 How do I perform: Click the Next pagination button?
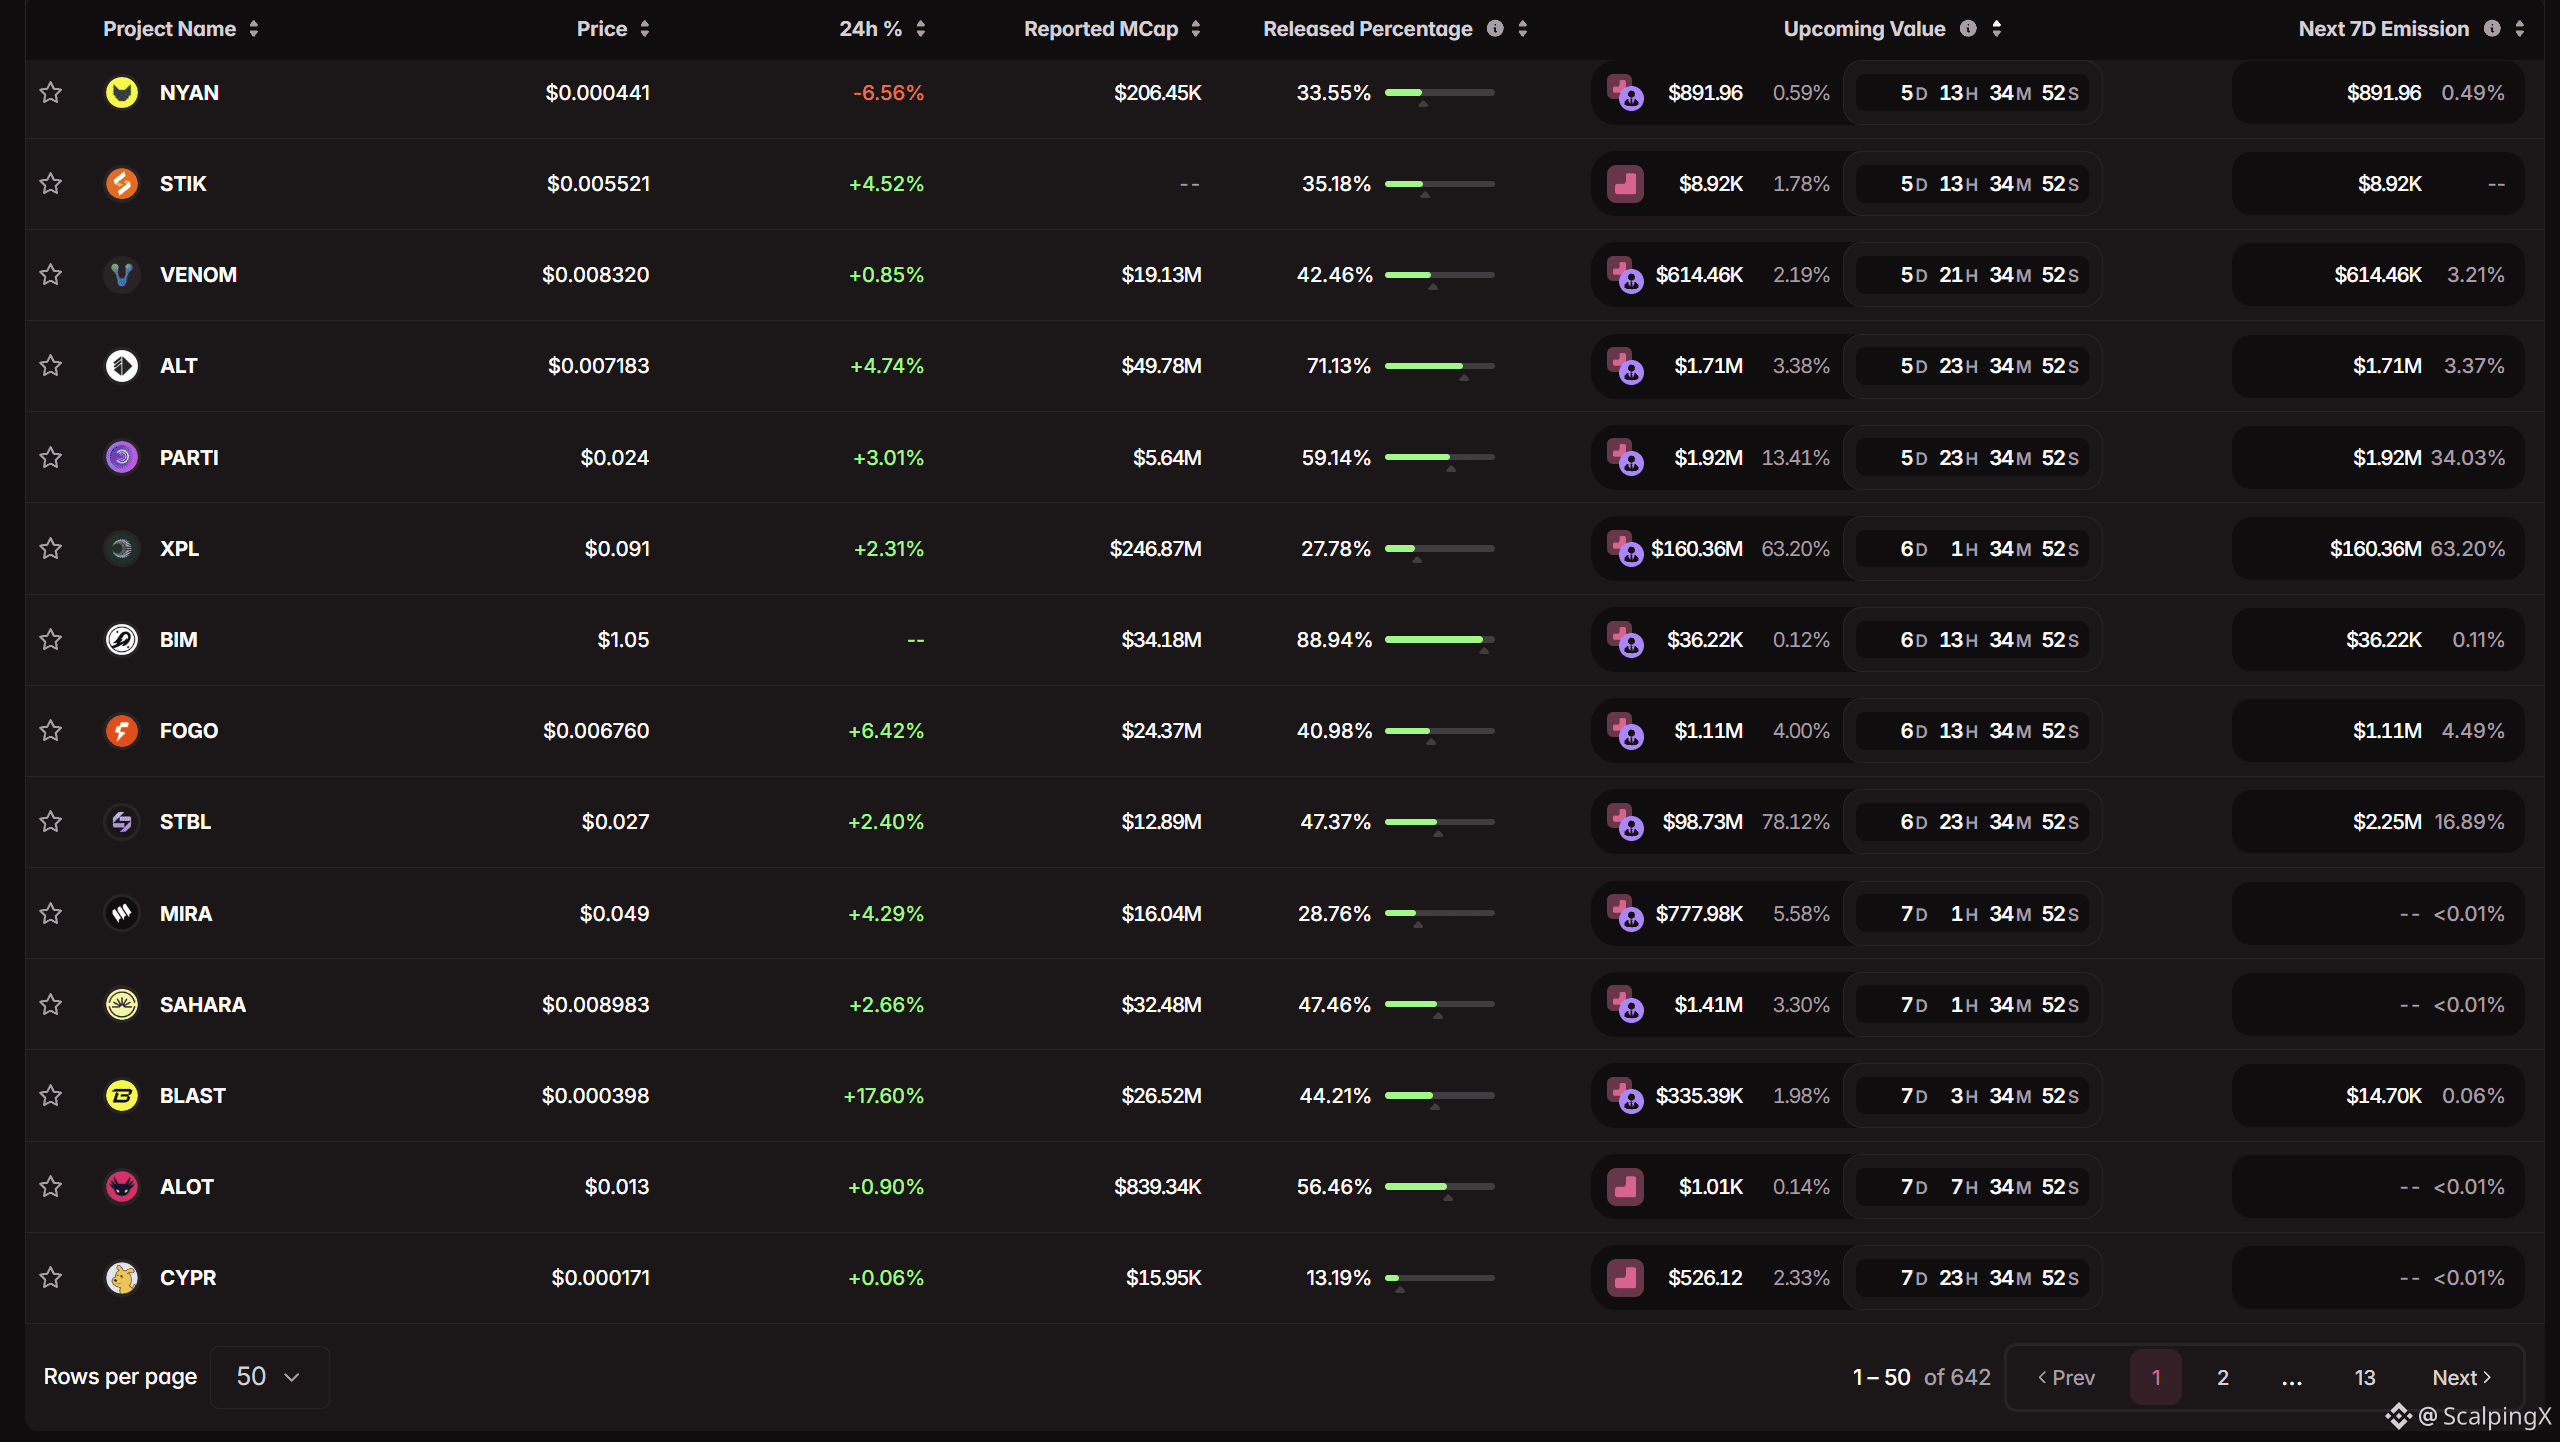pyautogui.click(x=2461, y=1378)
